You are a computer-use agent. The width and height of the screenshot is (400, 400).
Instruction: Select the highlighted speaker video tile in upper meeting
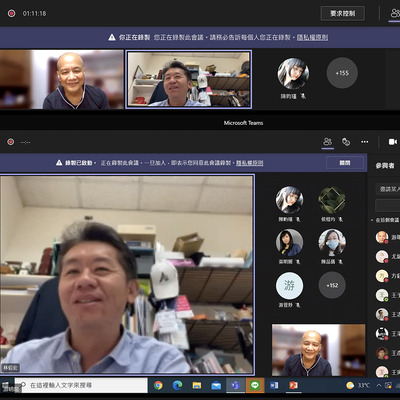tap(189, 79)
